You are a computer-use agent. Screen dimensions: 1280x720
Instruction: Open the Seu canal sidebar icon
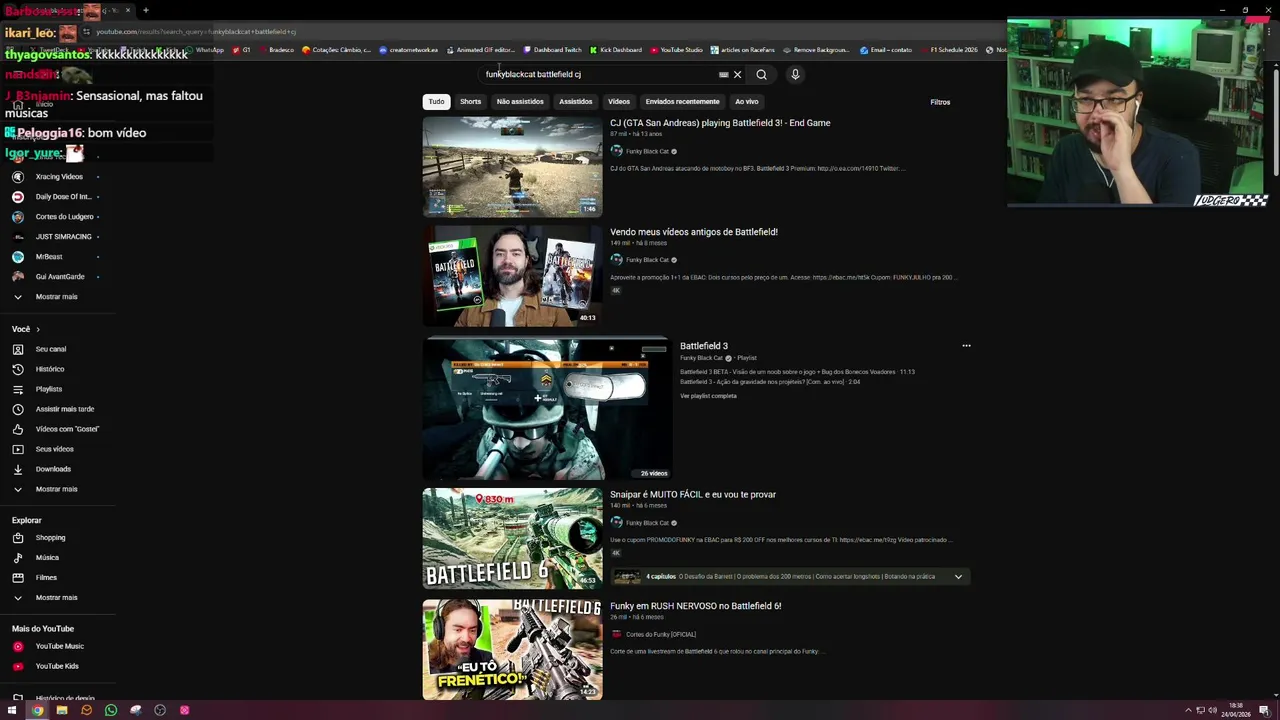pyautogui.click(x=18, y=349)
